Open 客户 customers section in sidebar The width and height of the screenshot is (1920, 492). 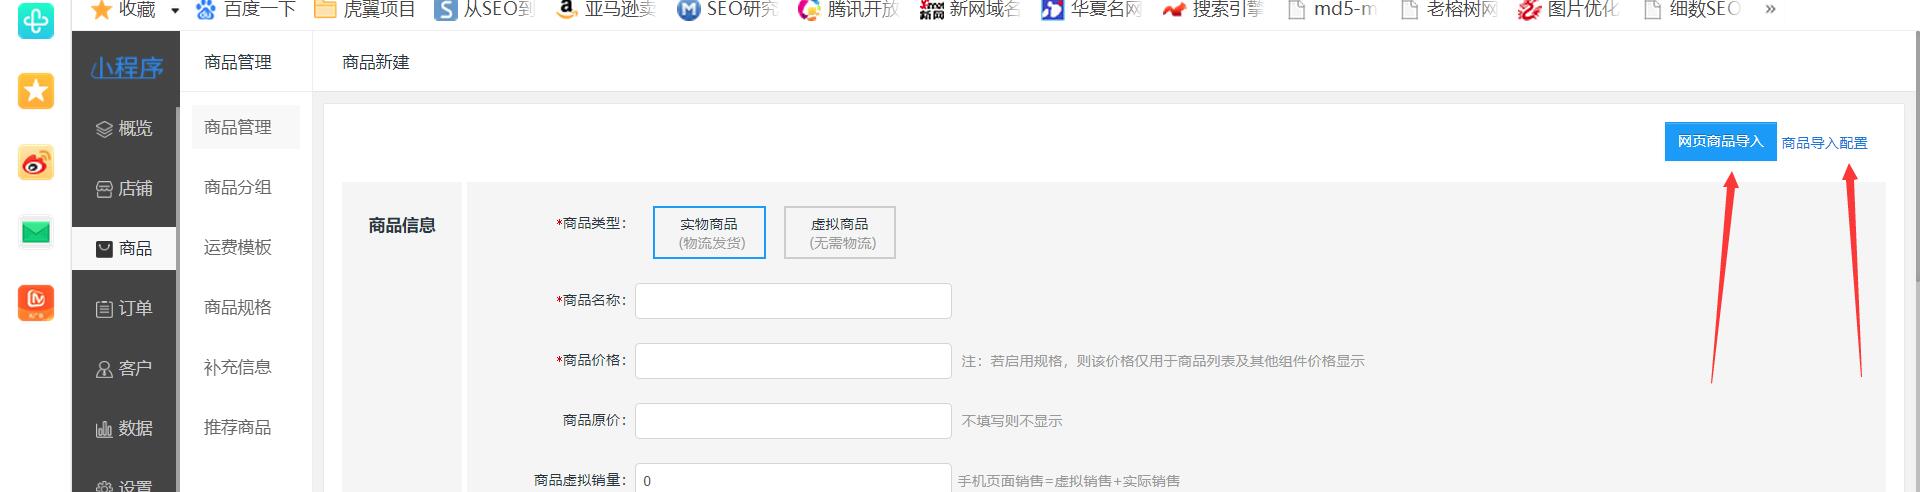click(125, 369)
